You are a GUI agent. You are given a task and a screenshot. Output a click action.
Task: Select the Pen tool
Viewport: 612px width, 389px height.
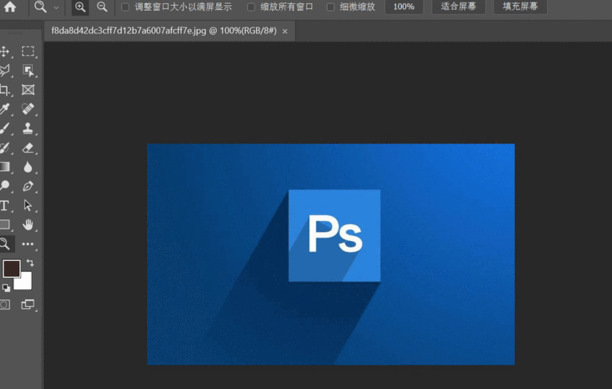(x=28, y=186)
